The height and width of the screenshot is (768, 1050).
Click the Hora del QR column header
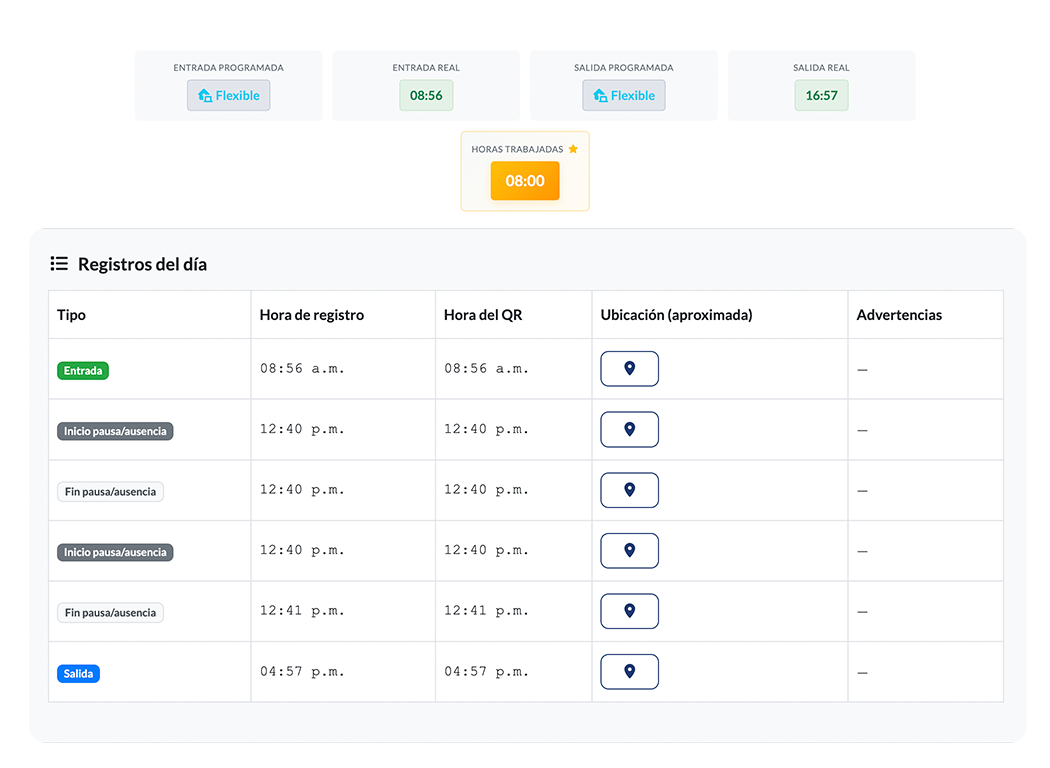(483, 315)
